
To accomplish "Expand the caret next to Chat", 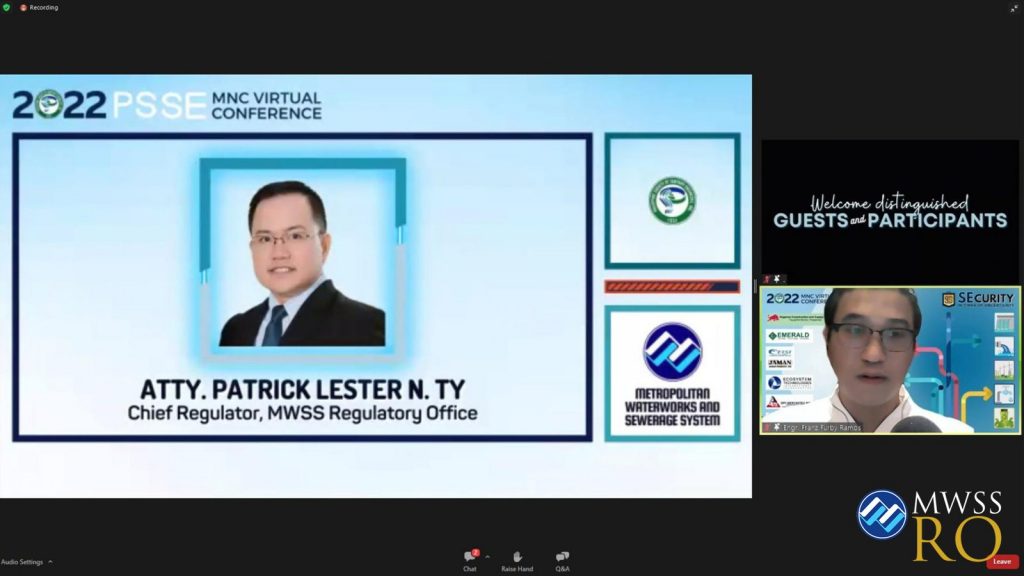I will [487, 557].
